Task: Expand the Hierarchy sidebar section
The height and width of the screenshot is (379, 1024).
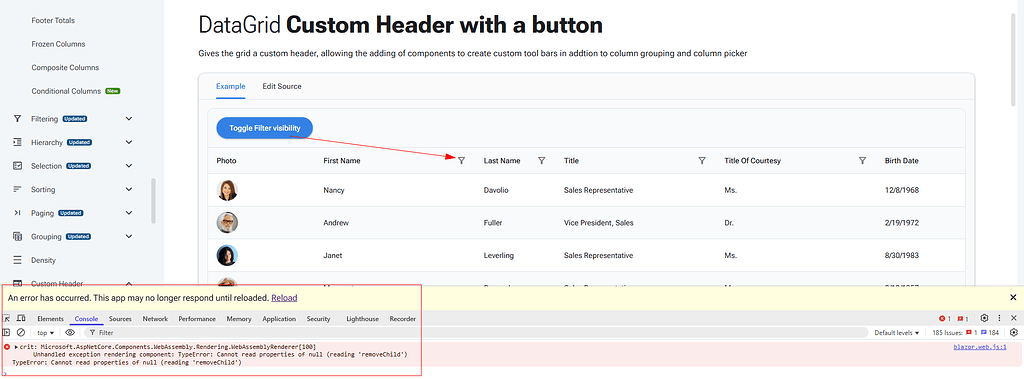Action: (x=129, y=142)
